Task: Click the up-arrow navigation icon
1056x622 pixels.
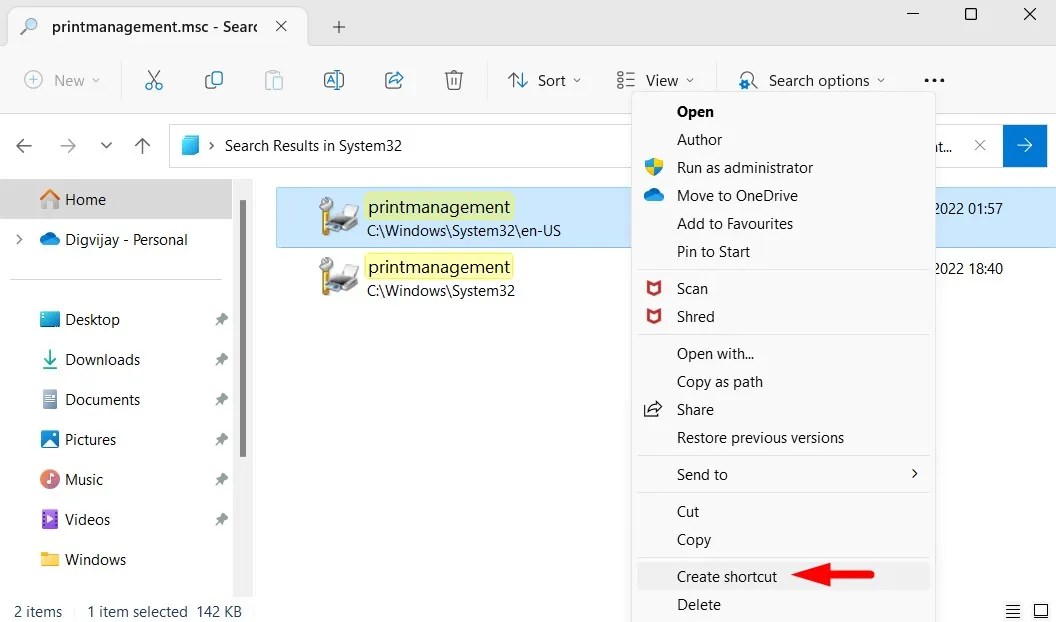Action: [142, 146]
